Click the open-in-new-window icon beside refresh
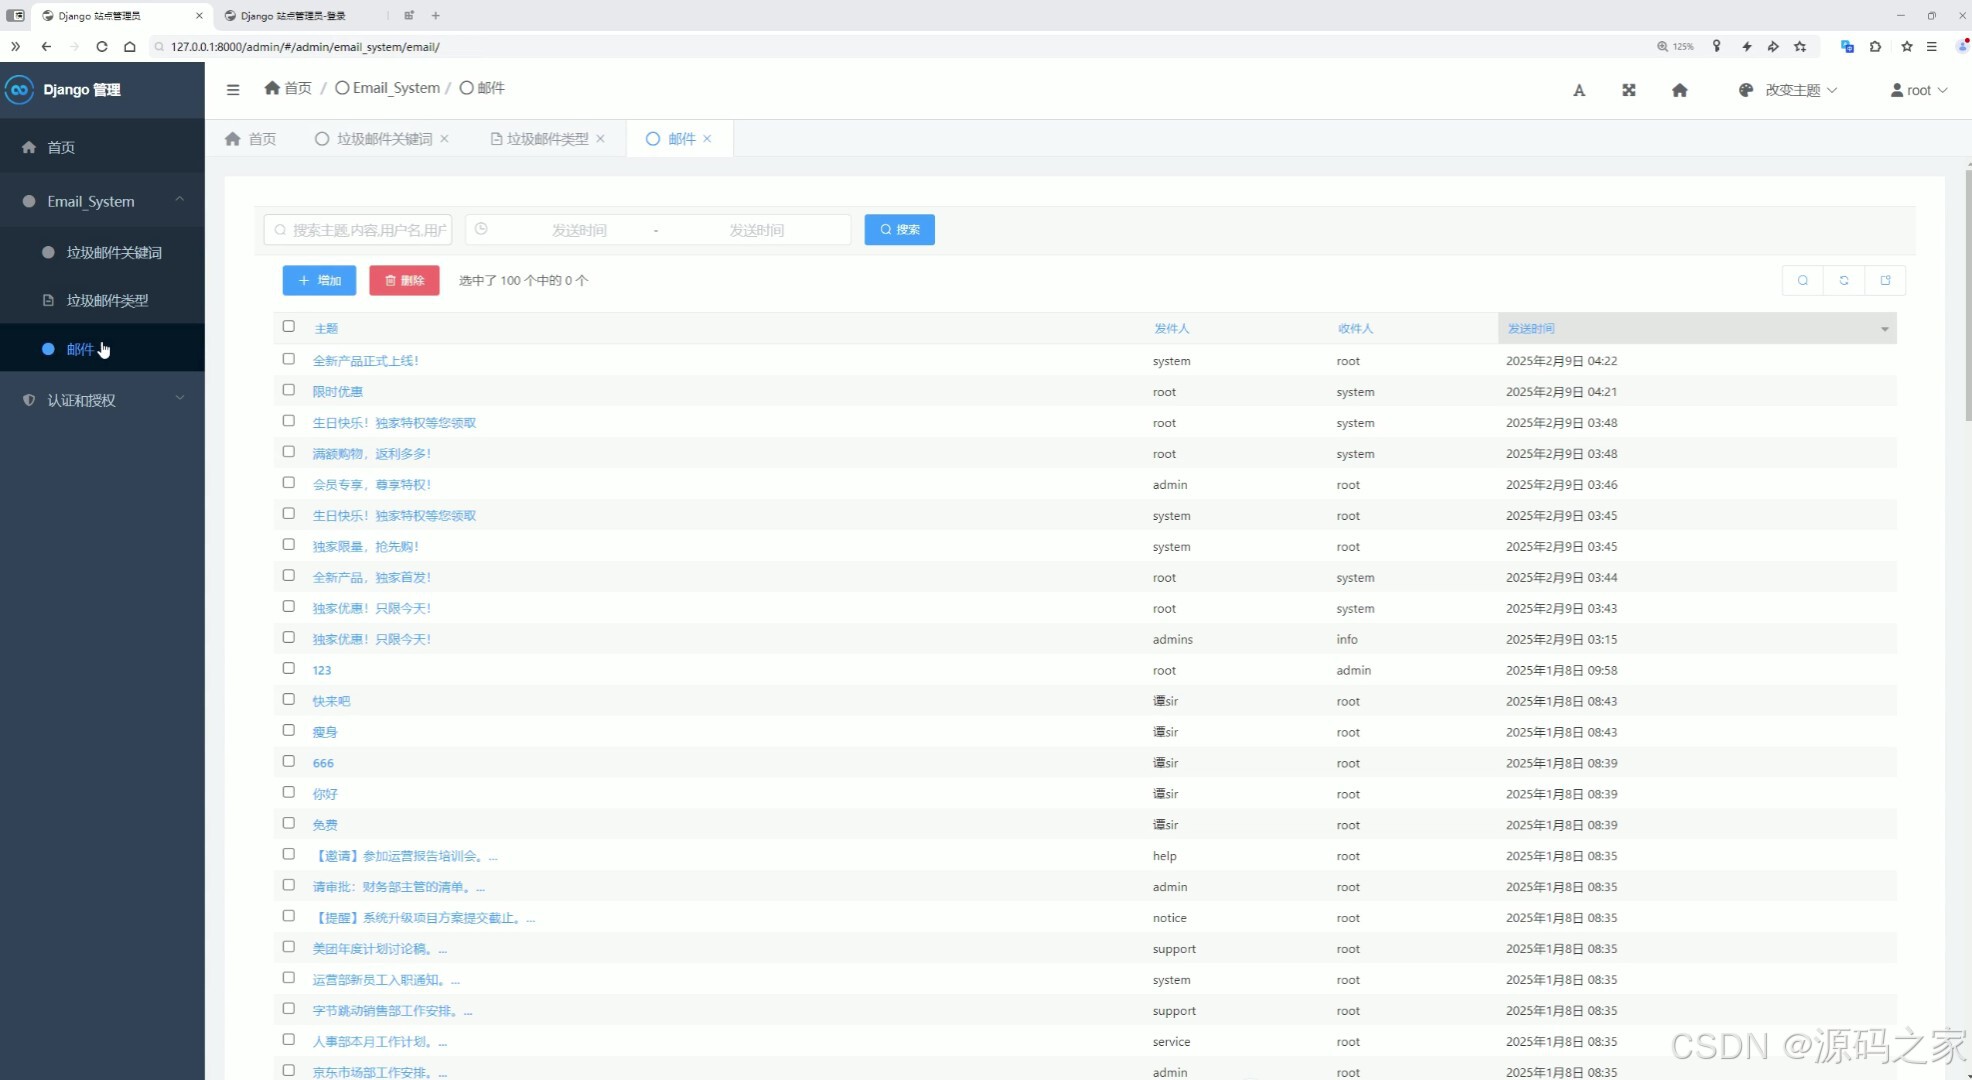The height and width of the screenshot is (1080, 1972). tap(1885, 281)
